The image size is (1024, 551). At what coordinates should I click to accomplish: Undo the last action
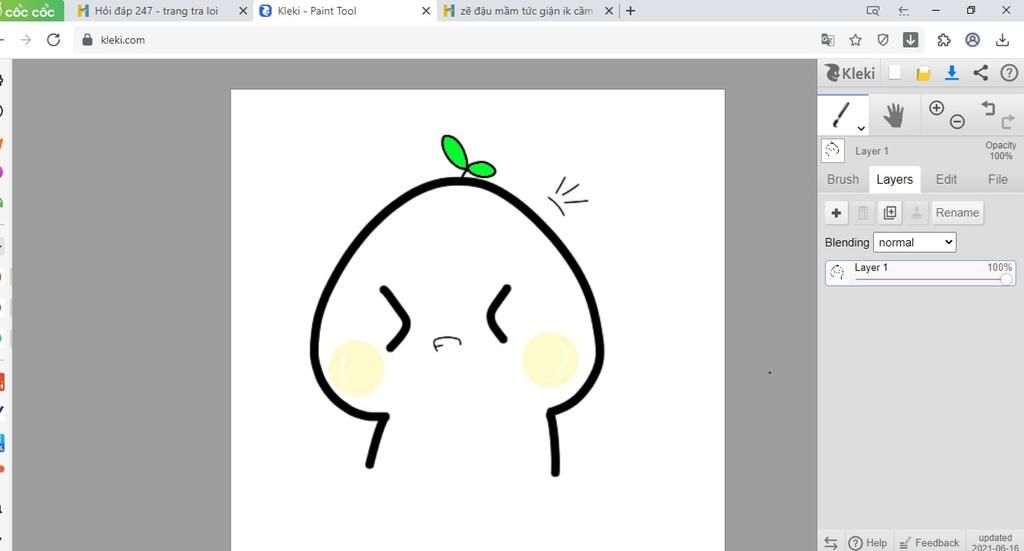click(988, 108)
